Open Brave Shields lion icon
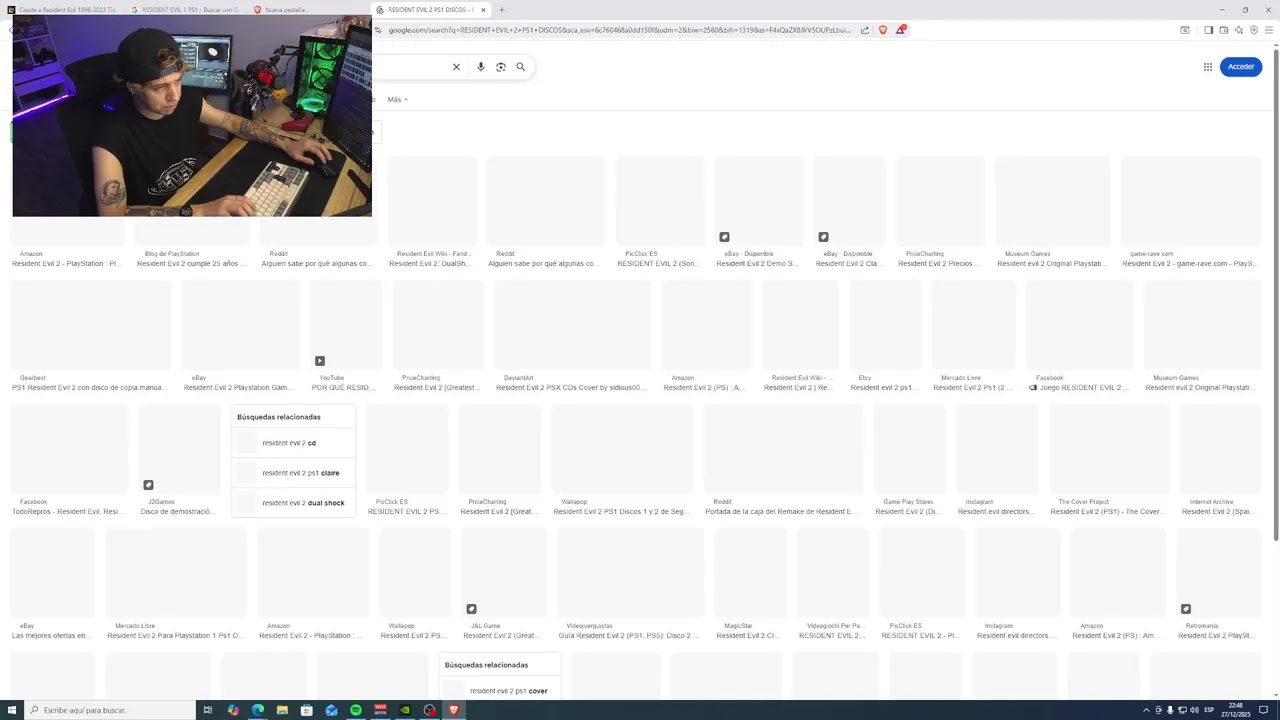1280x720 pixels. [x=883, y=30]
